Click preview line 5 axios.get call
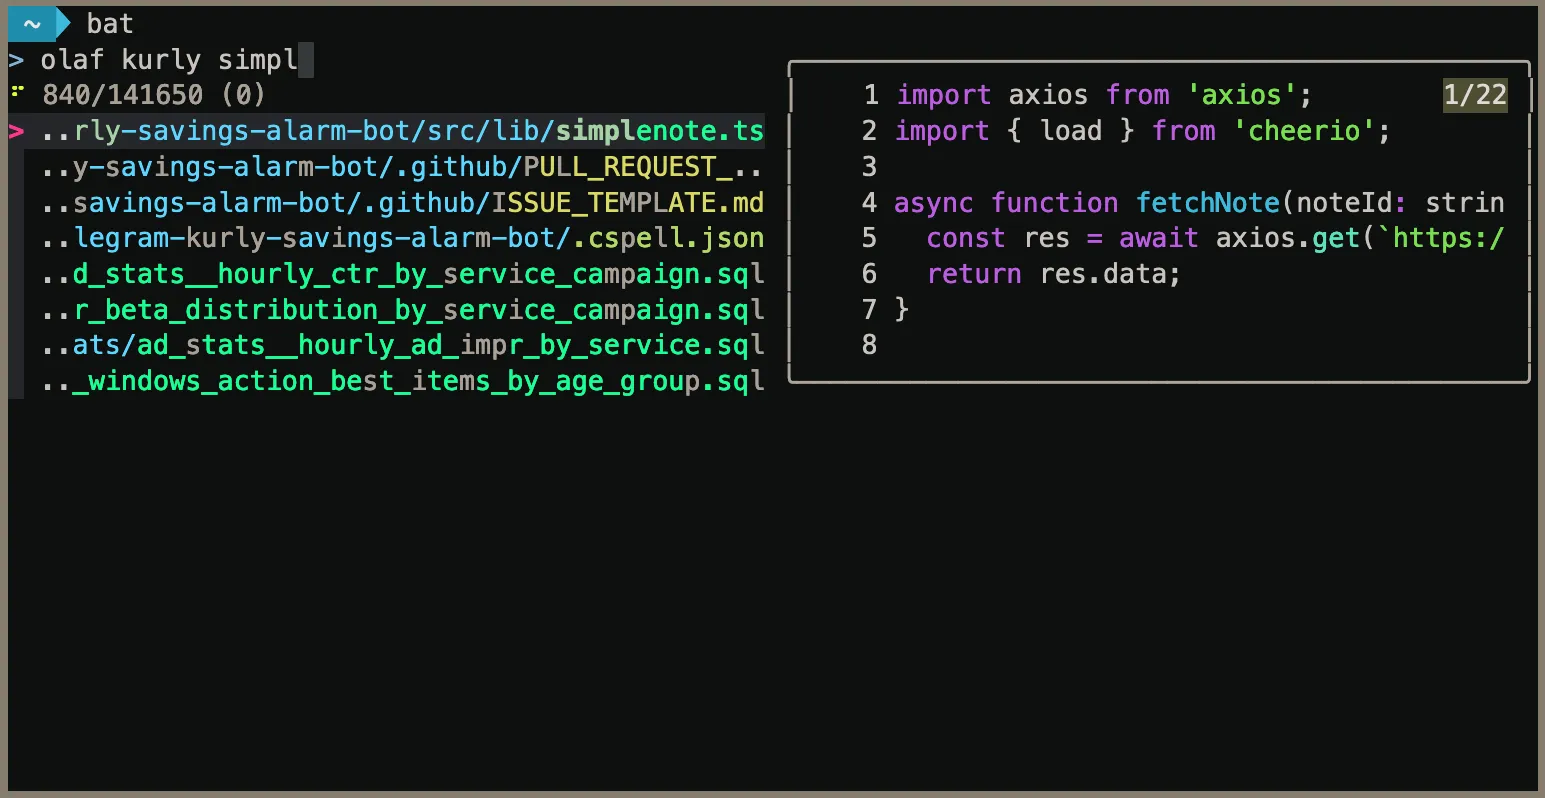Viewport: 1545px width, 798px height. pos(1215,239)
